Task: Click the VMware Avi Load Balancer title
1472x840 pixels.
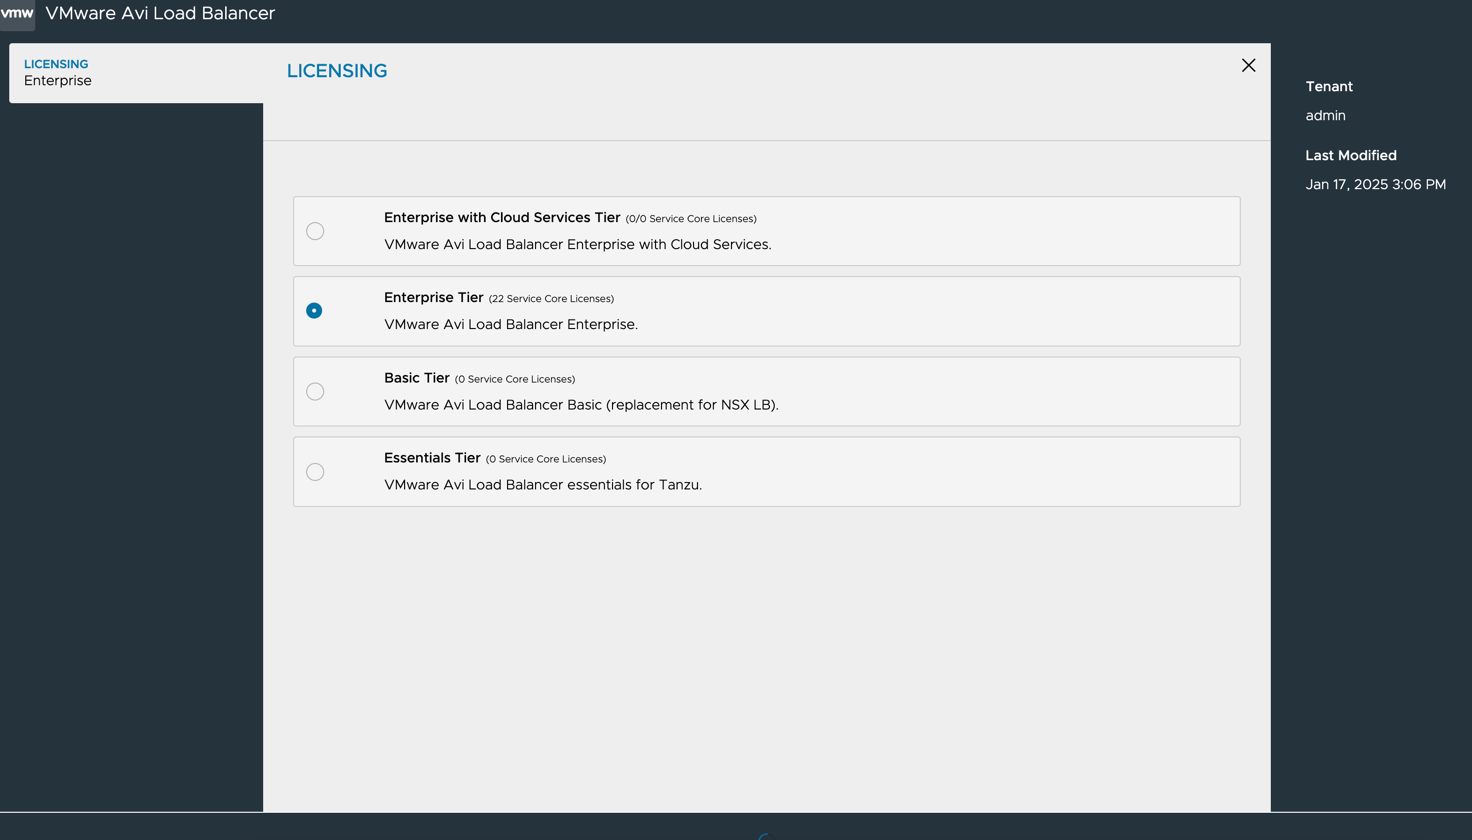Action: coord(160,13)
